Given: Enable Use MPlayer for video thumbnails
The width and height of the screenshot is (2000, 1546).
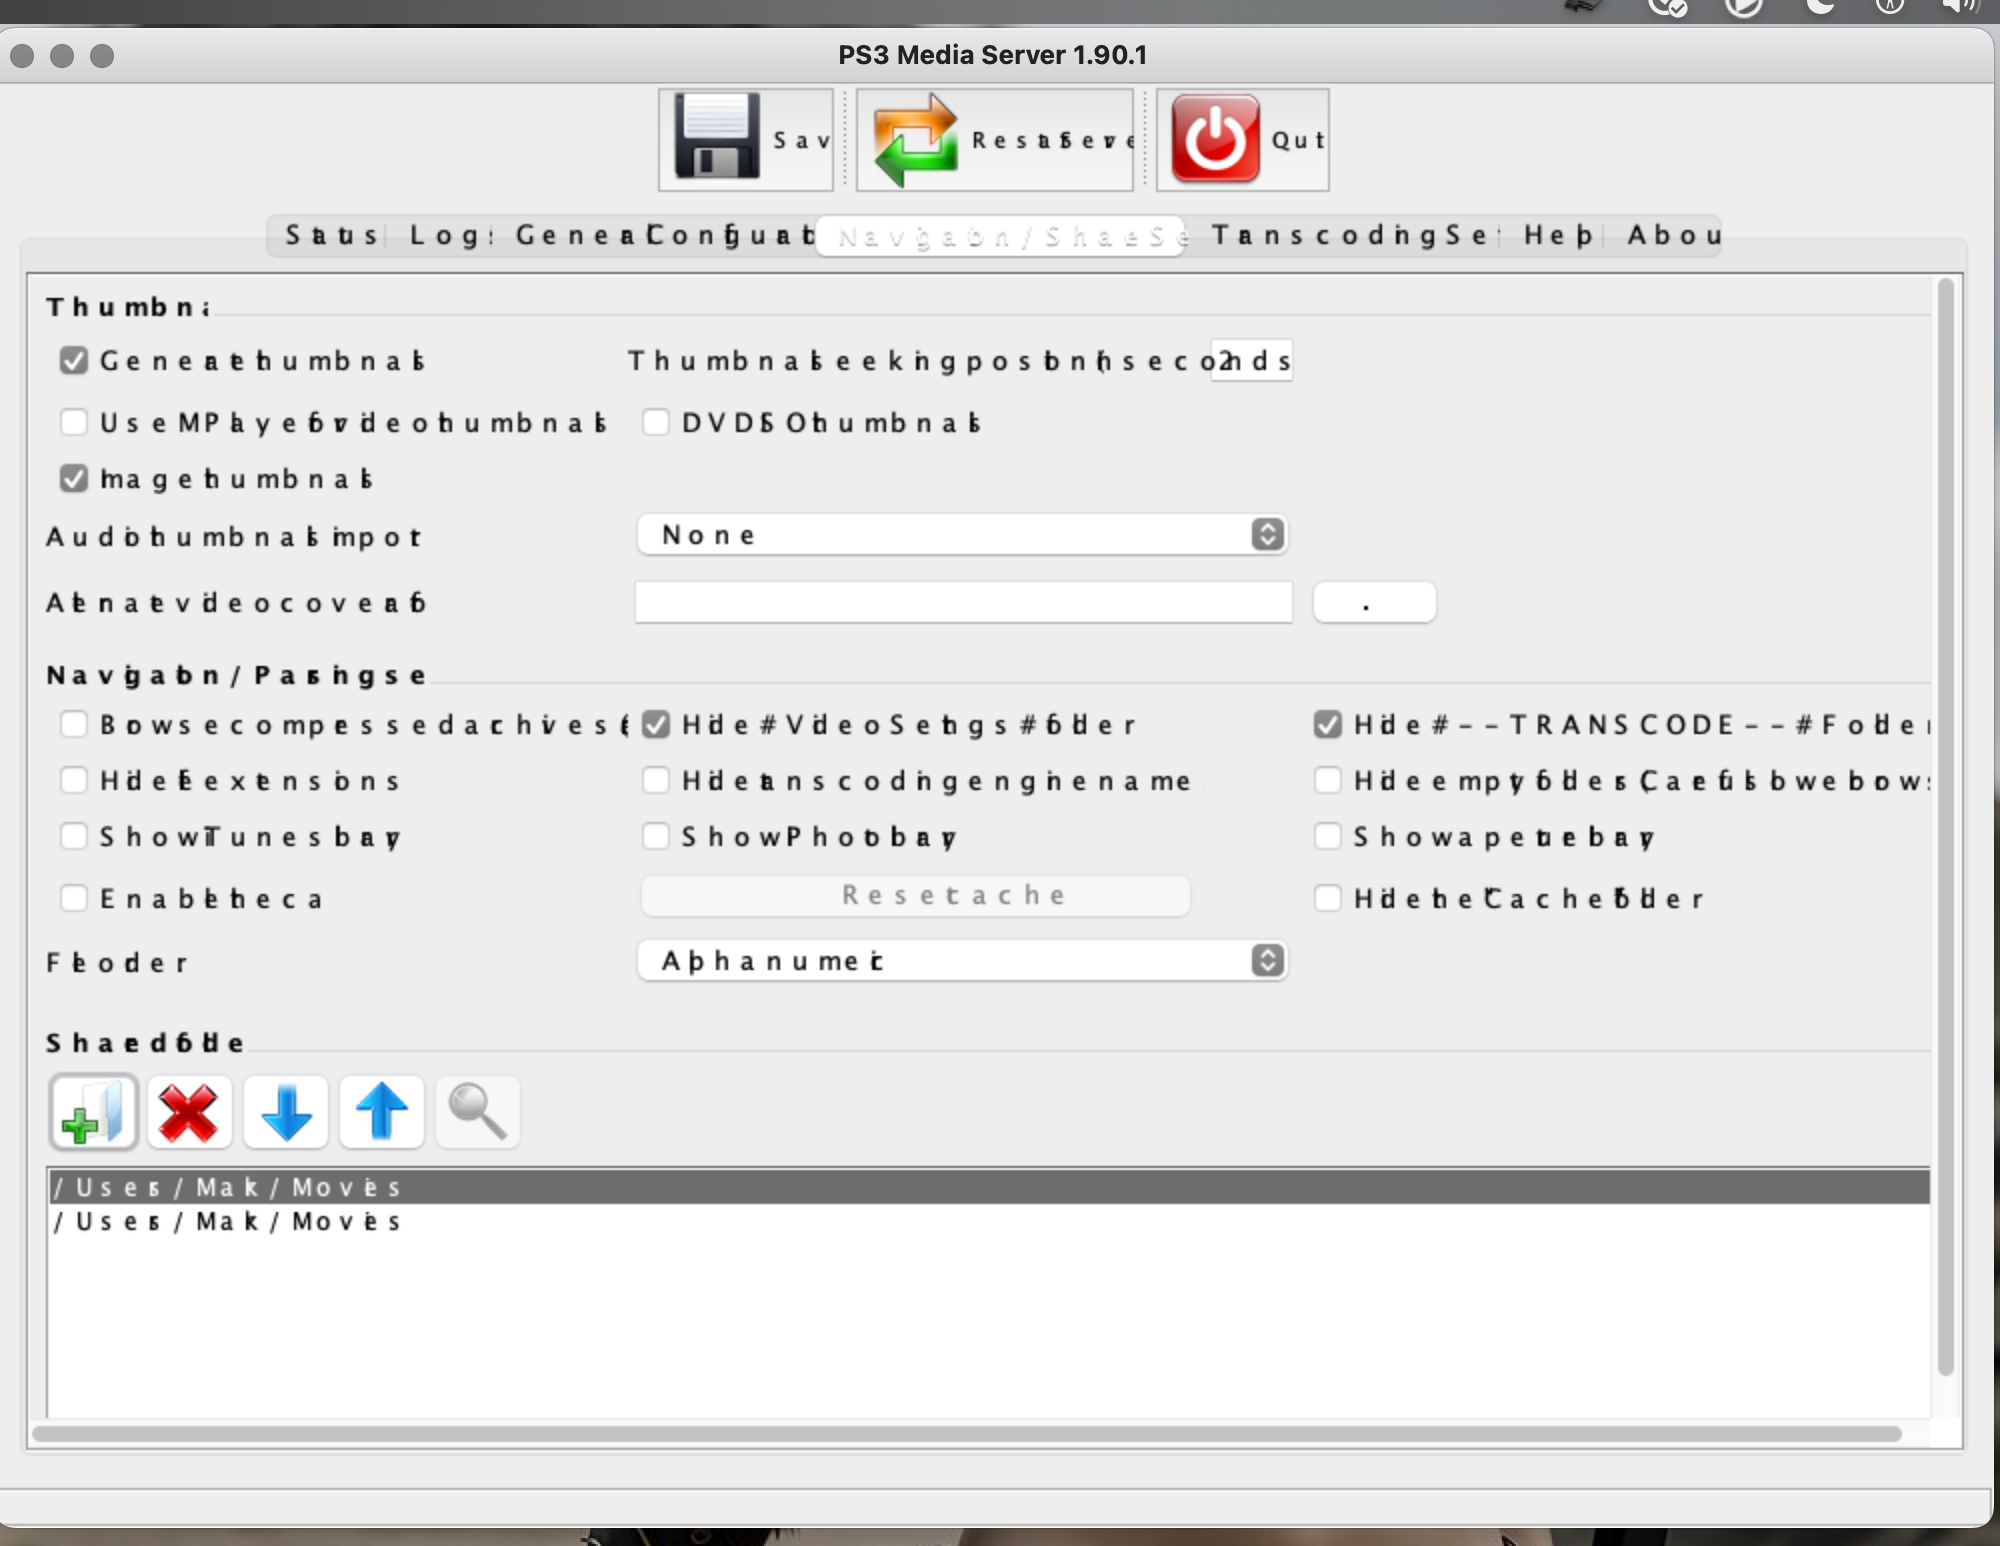Looking at the screenshot, I should point(74,422).
